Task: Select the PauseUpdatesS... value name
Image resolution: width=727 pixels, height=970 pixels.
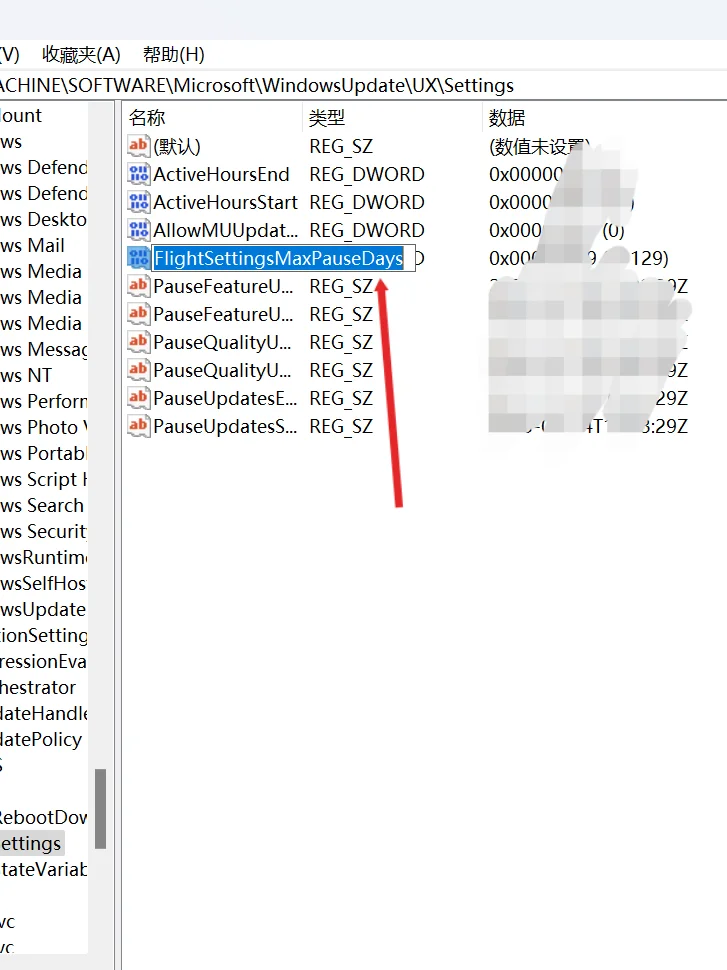Action: [225, 426]
